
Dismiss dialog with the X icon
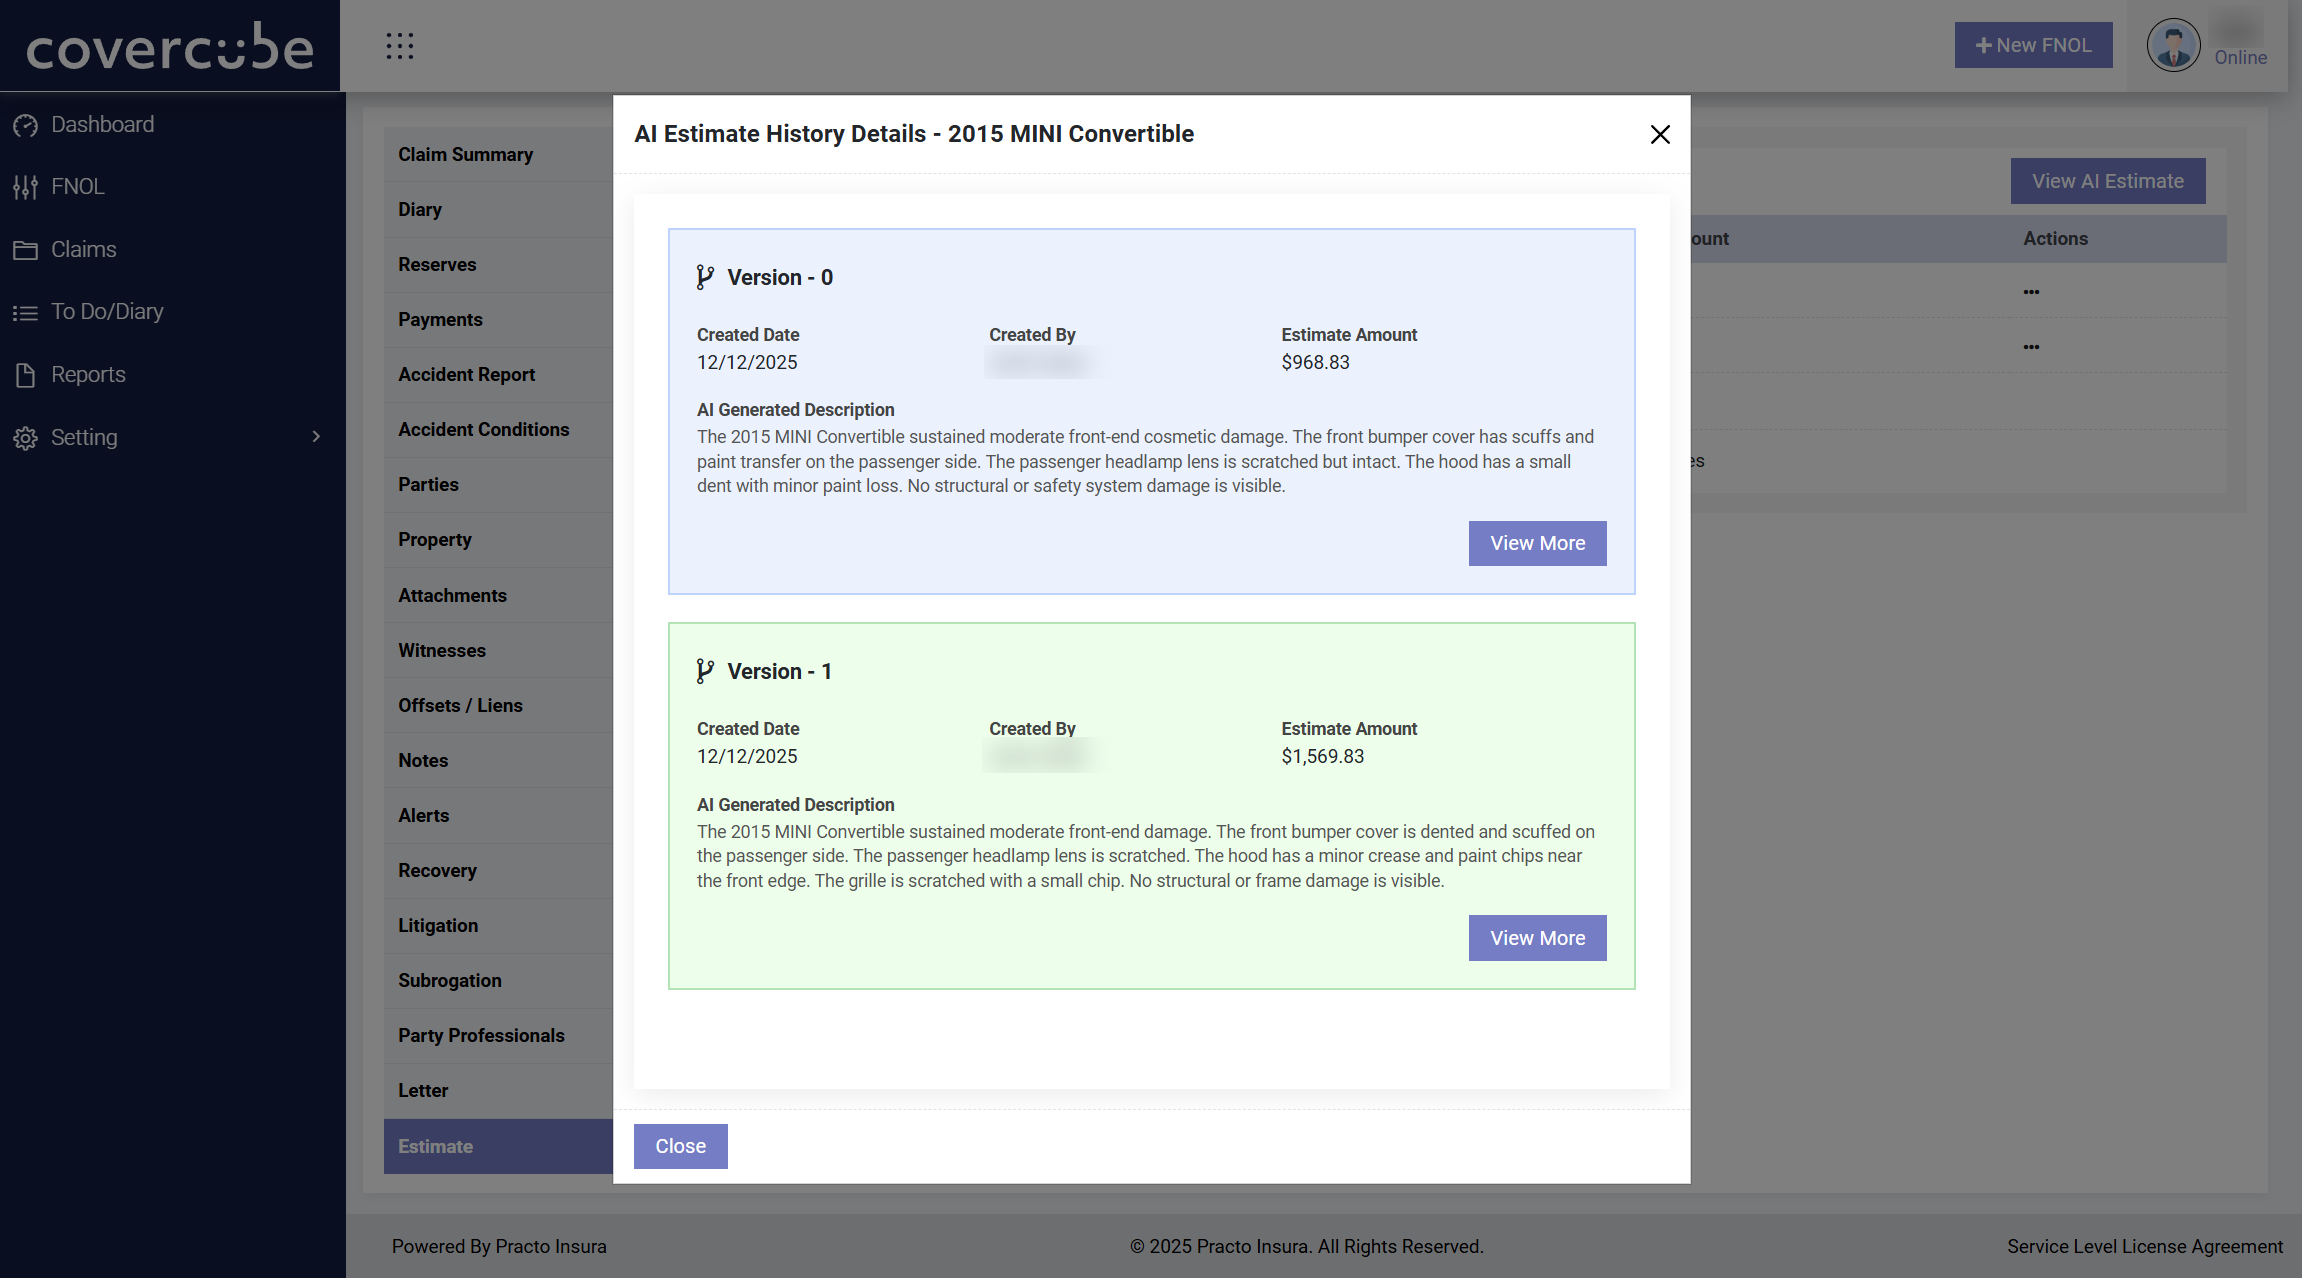(x=1660, y=134)
